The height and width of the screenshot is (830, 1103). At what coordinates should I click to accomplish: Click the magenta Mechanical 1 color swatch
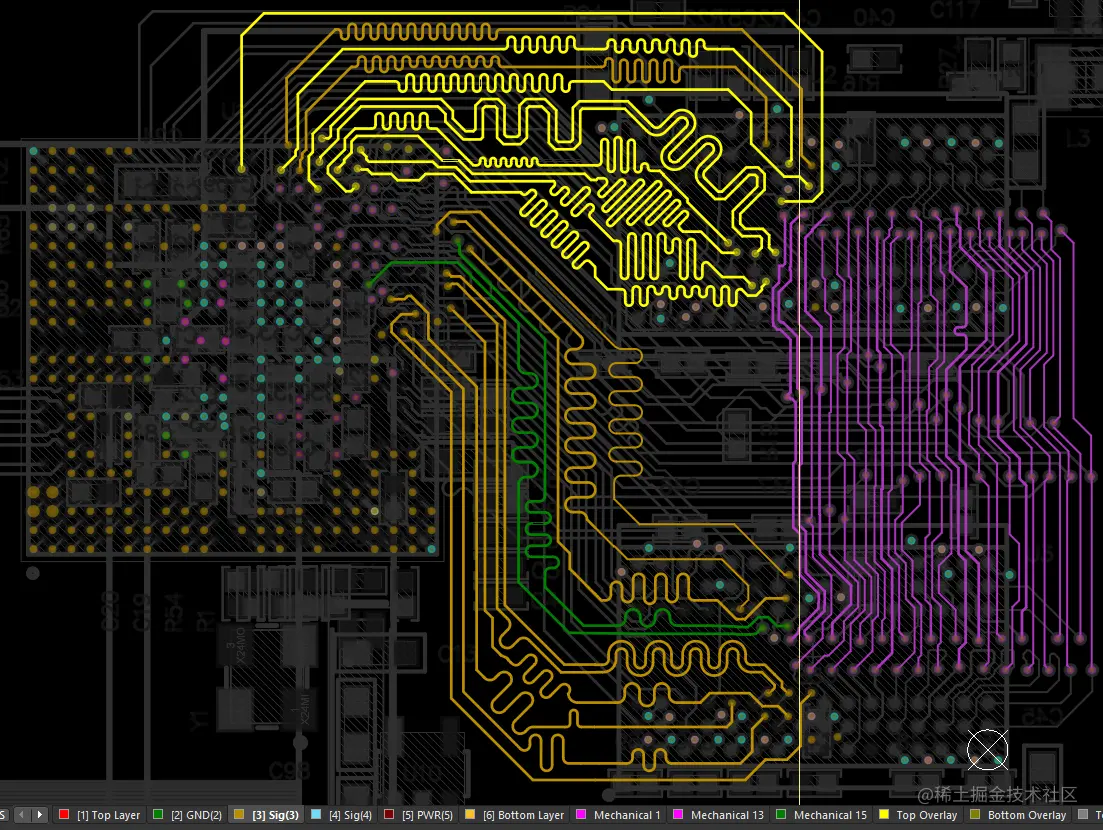click(x=581, y=815)
